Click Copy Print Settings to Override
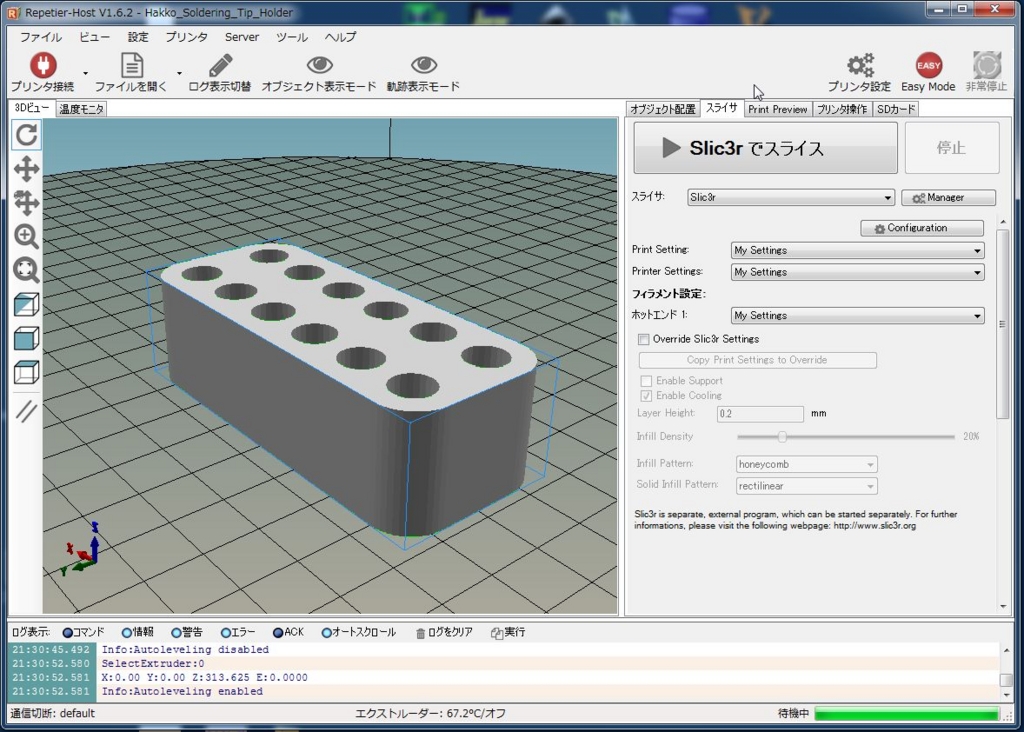1024x732 pixels. 758,360
